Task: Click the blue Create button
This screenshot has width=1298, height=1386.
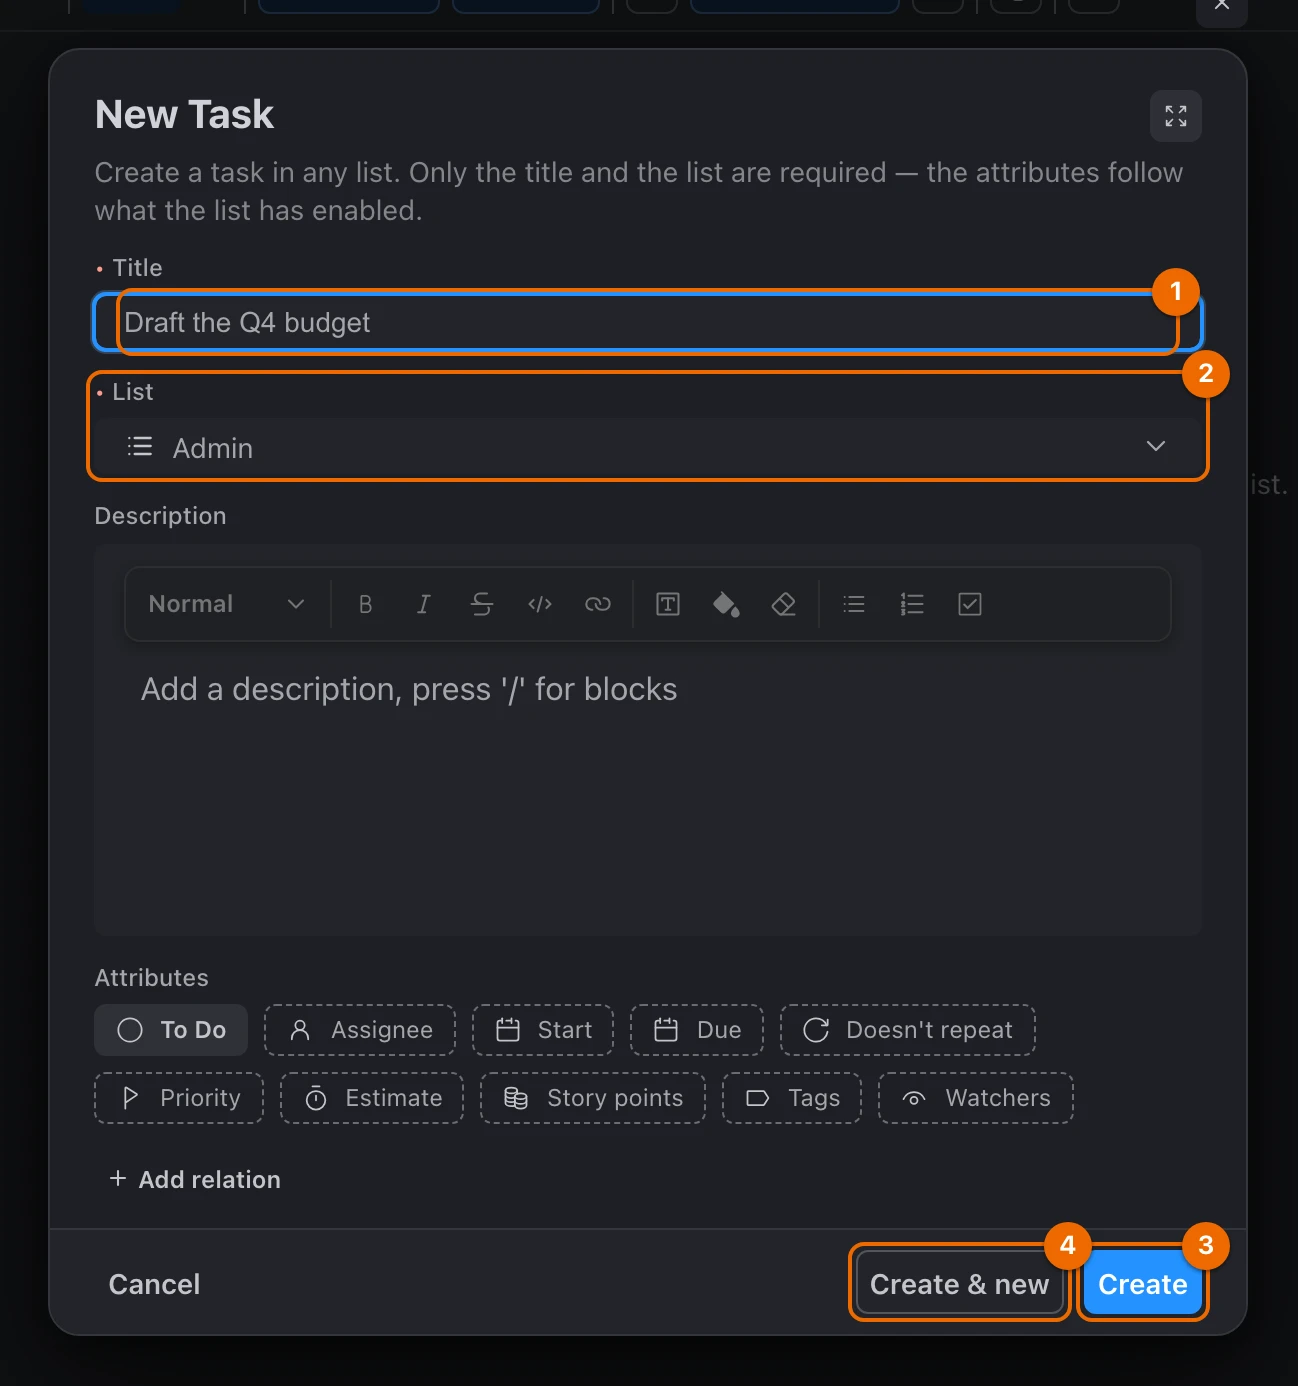Action: pos(1143,1284)
